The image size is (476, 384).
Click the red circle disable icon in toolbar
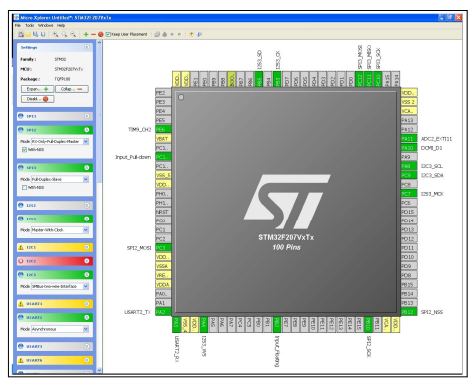click(101, 34)
